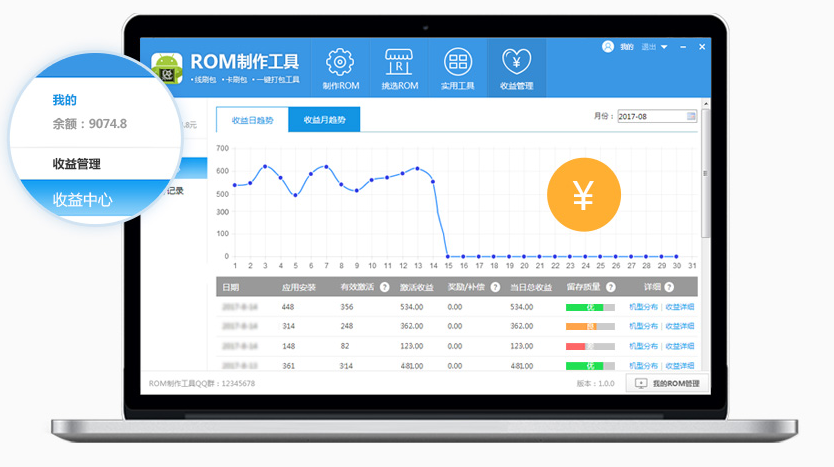Click the help icon next to 详细
This screenshot has height=467, width=834.
click(668, 287)
